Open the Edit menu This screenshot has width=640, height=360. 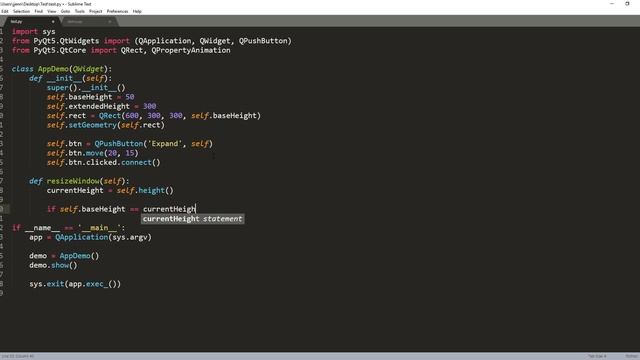tap(5, 11)
